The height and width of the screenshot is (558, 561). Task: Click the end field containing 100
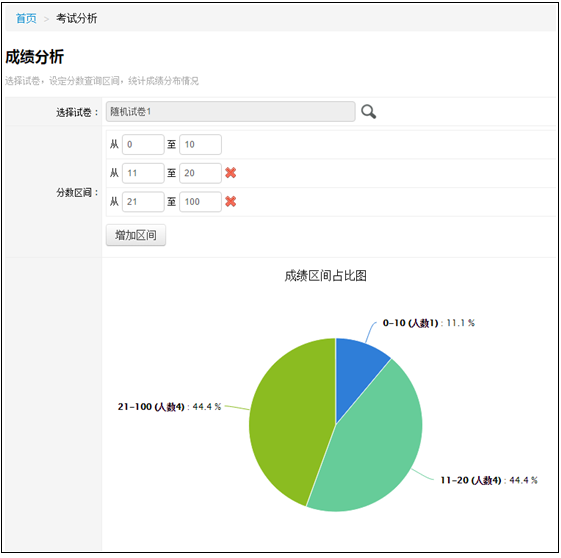tap(200, 202)
